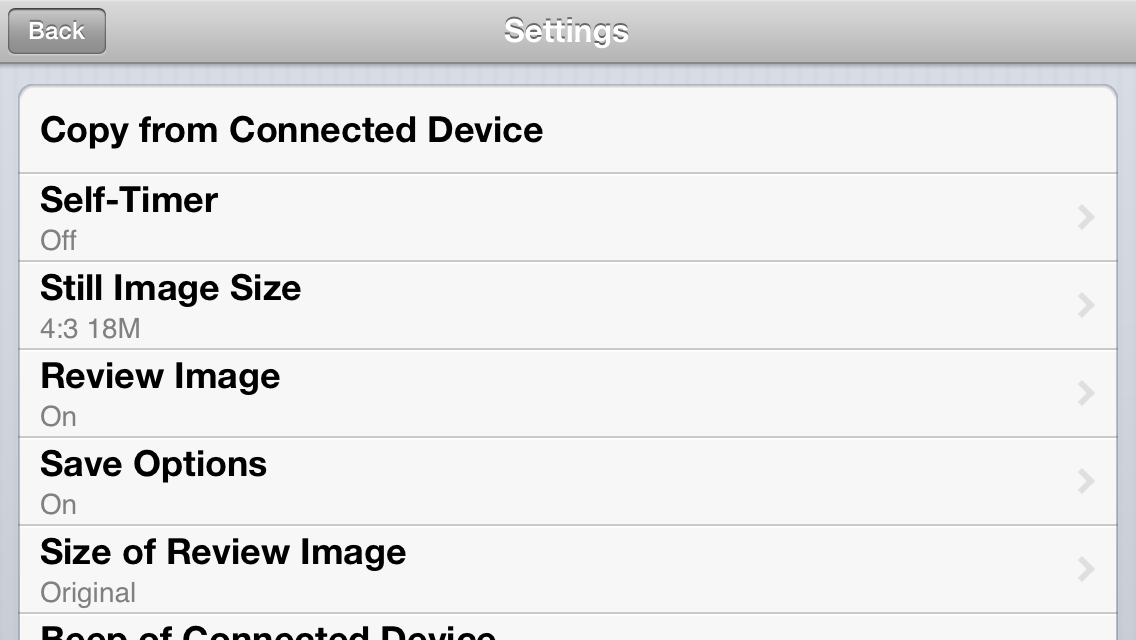Screen dimensions: 1136x640
Task: Click the Review Image row chevron
Action: (x=1086, y=393)
